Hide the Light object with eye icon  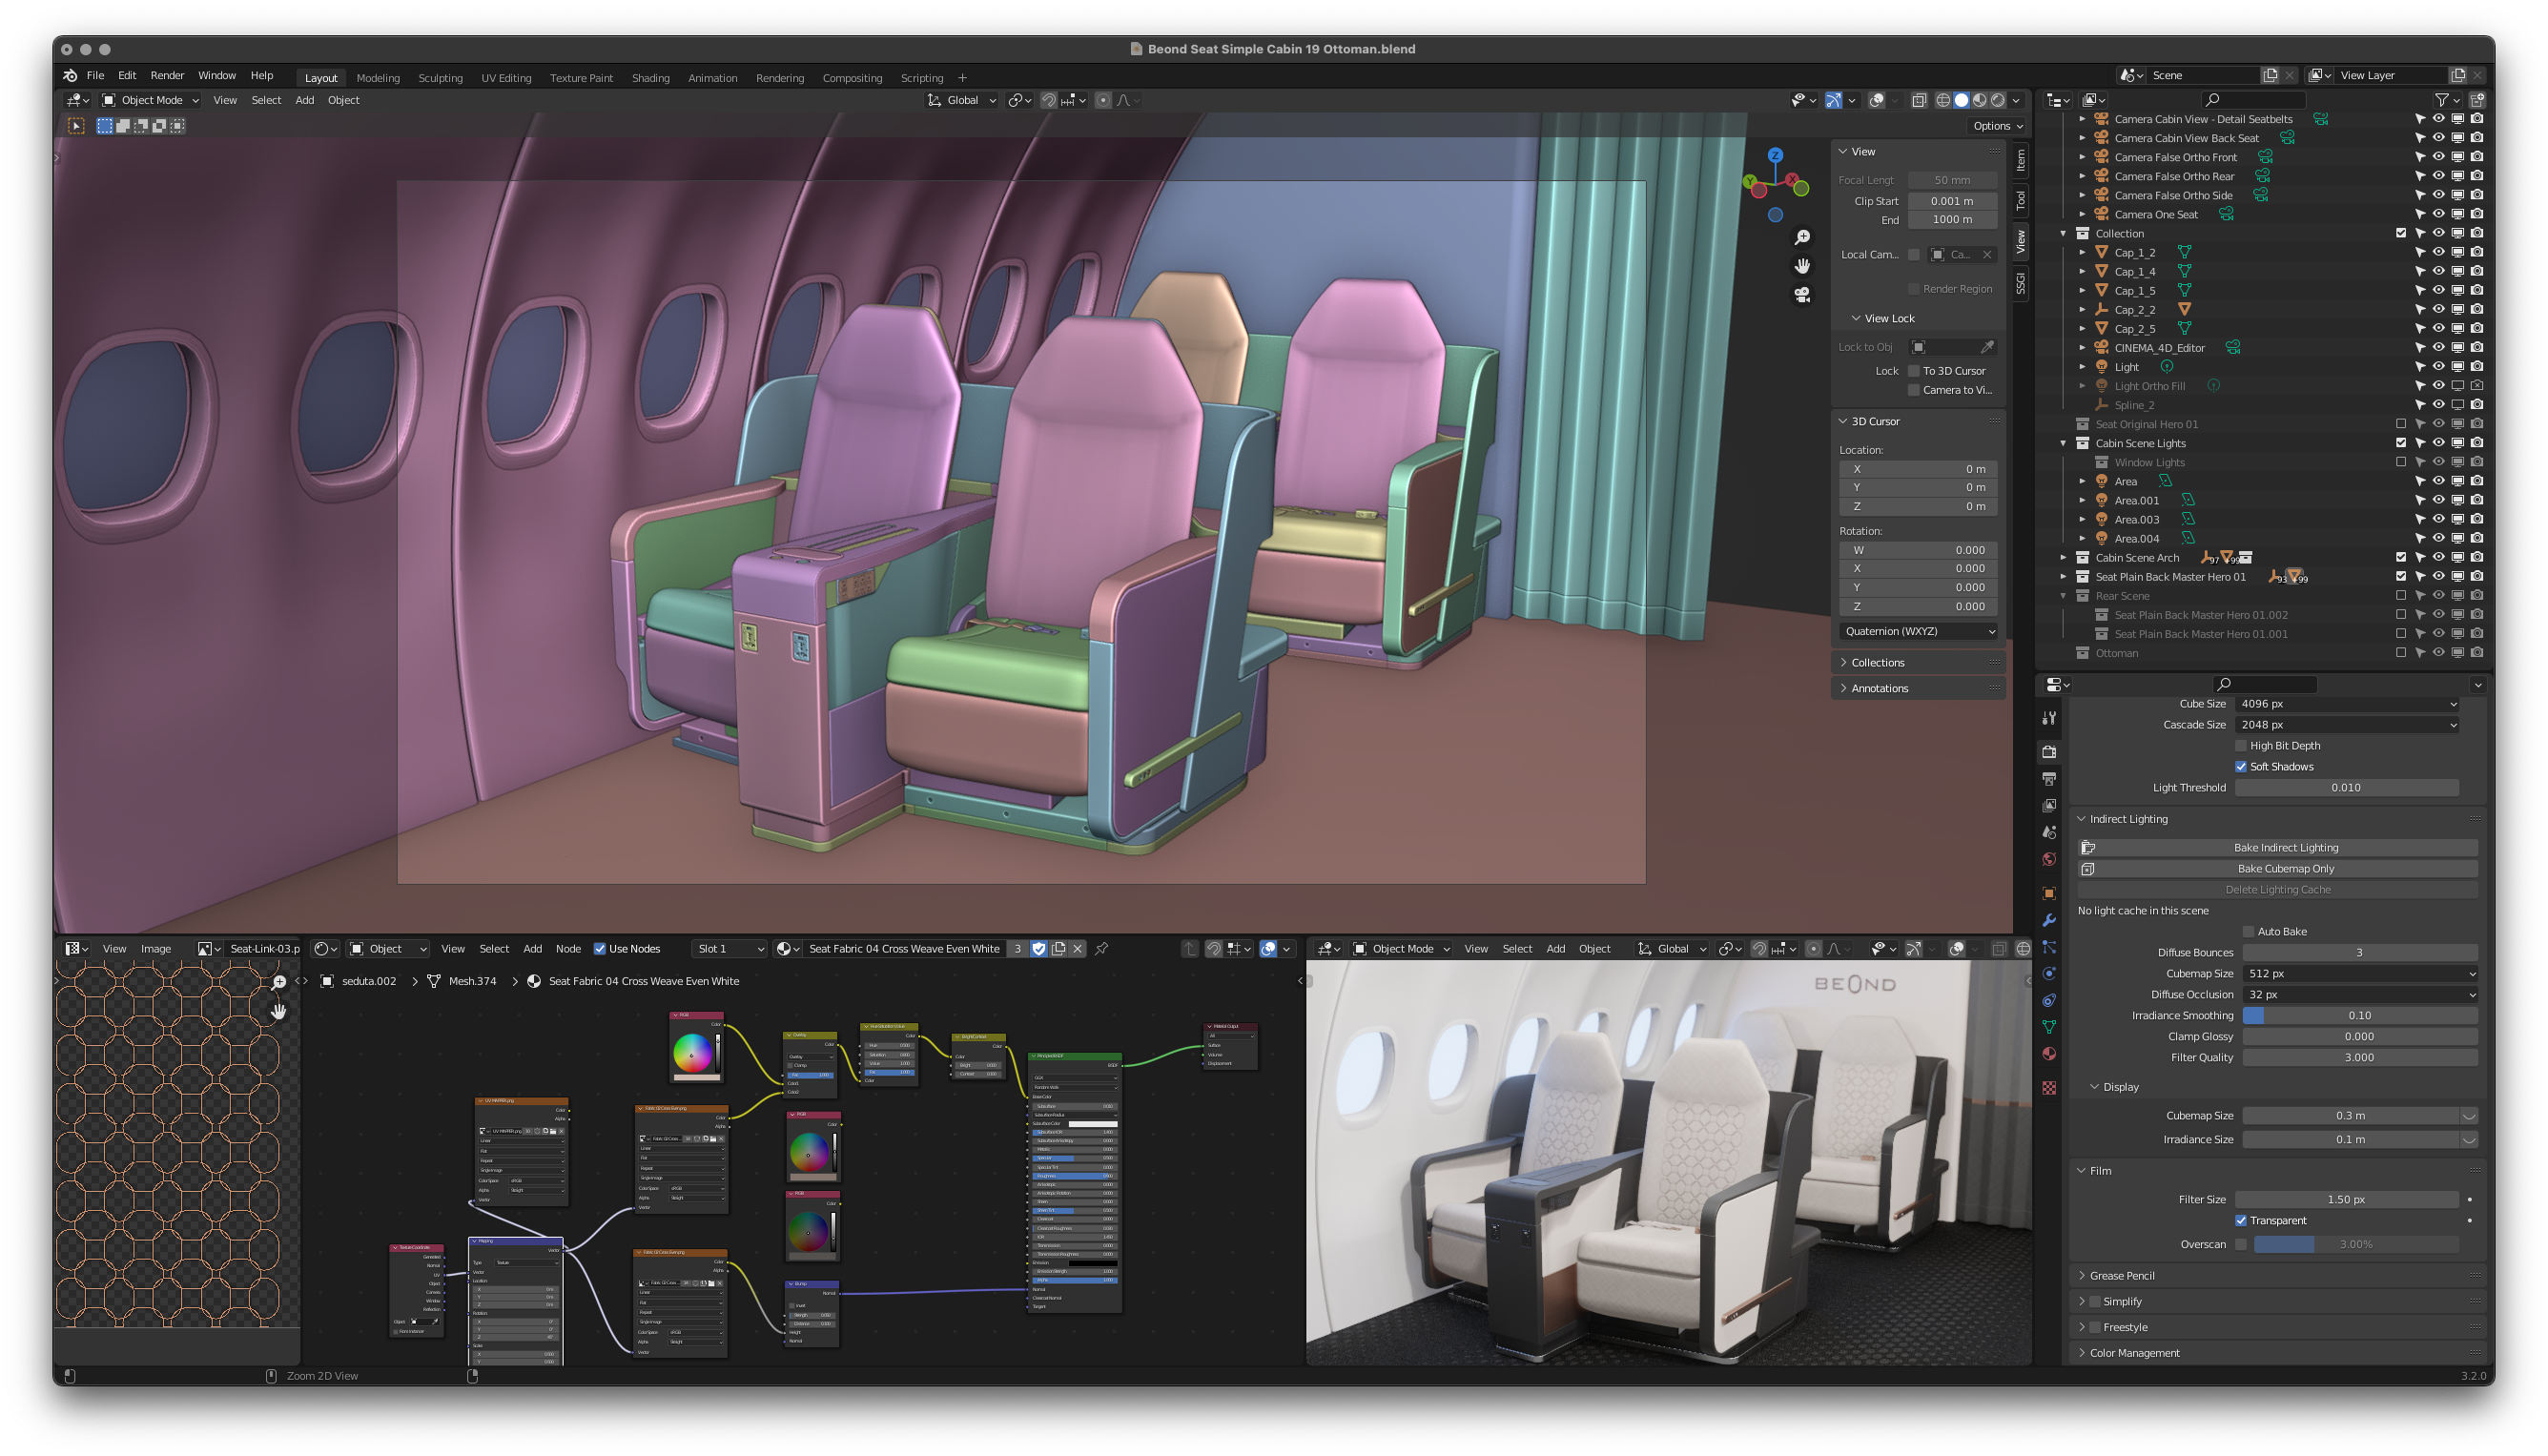click(2438, 367)
